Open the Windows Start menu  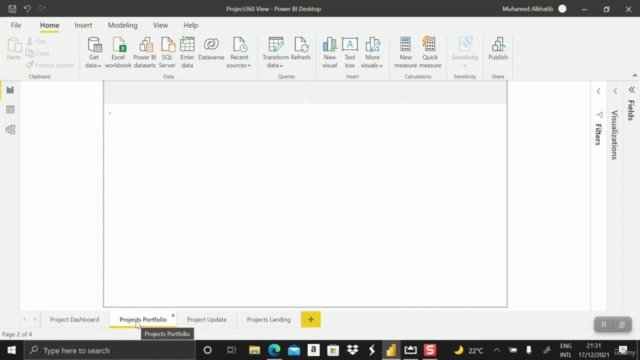coord(11,350)
